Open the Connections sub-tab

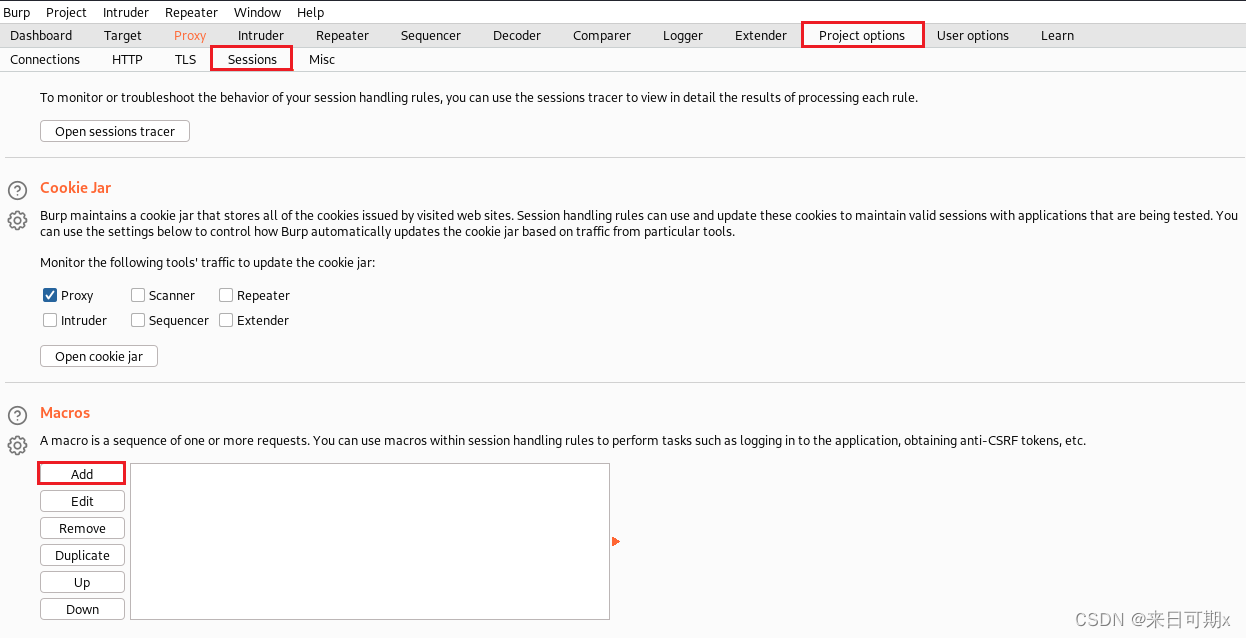click(x=45, y=59)
